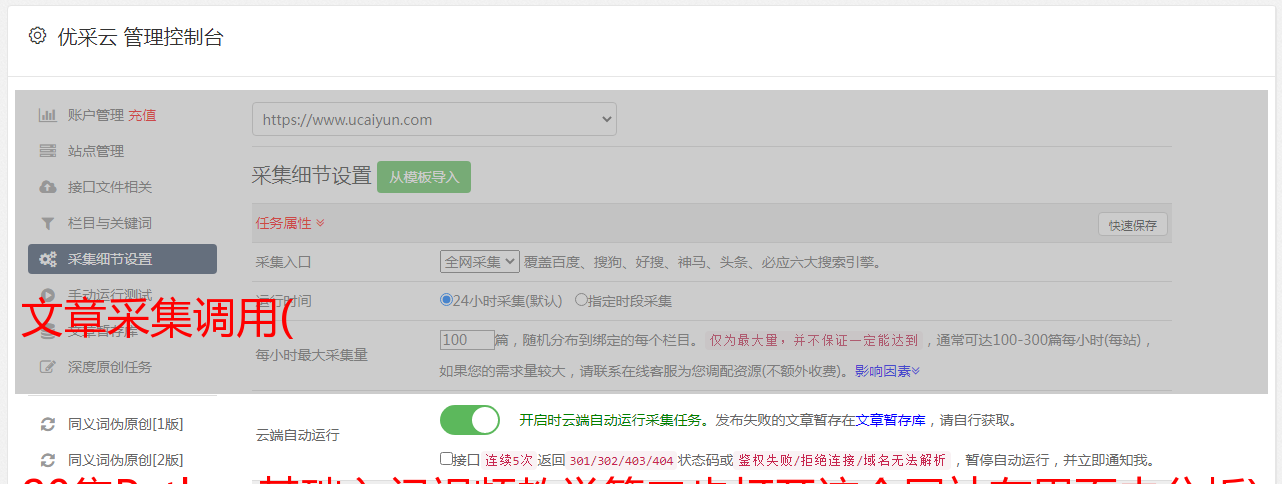Open 账户管理 in the sidebar
This screenshot has width=1282, height=484.
pyautogui.click(x=96, y=115)
